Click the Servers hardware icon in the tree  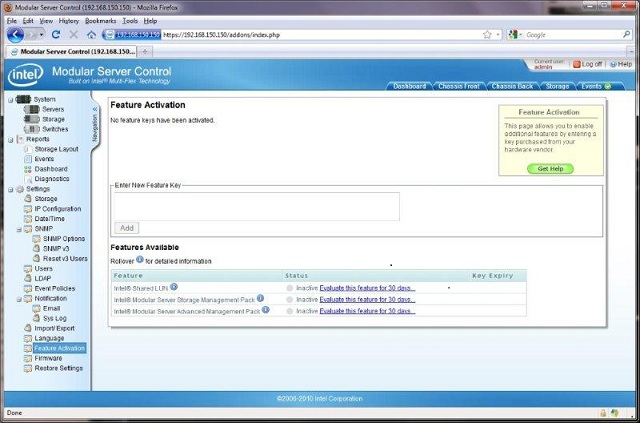click(31, 109)
